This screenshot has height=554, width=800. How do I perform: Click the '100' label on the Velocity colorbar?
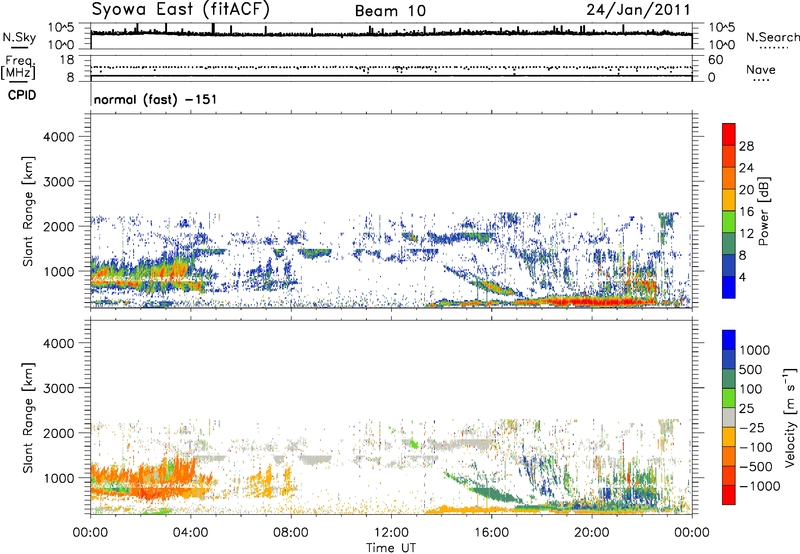pos(751,389)
